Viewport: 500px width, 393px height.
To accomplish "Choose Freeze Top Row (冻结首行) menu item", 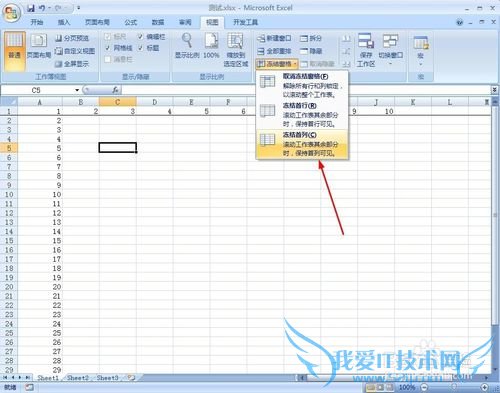I will [302, 115].
